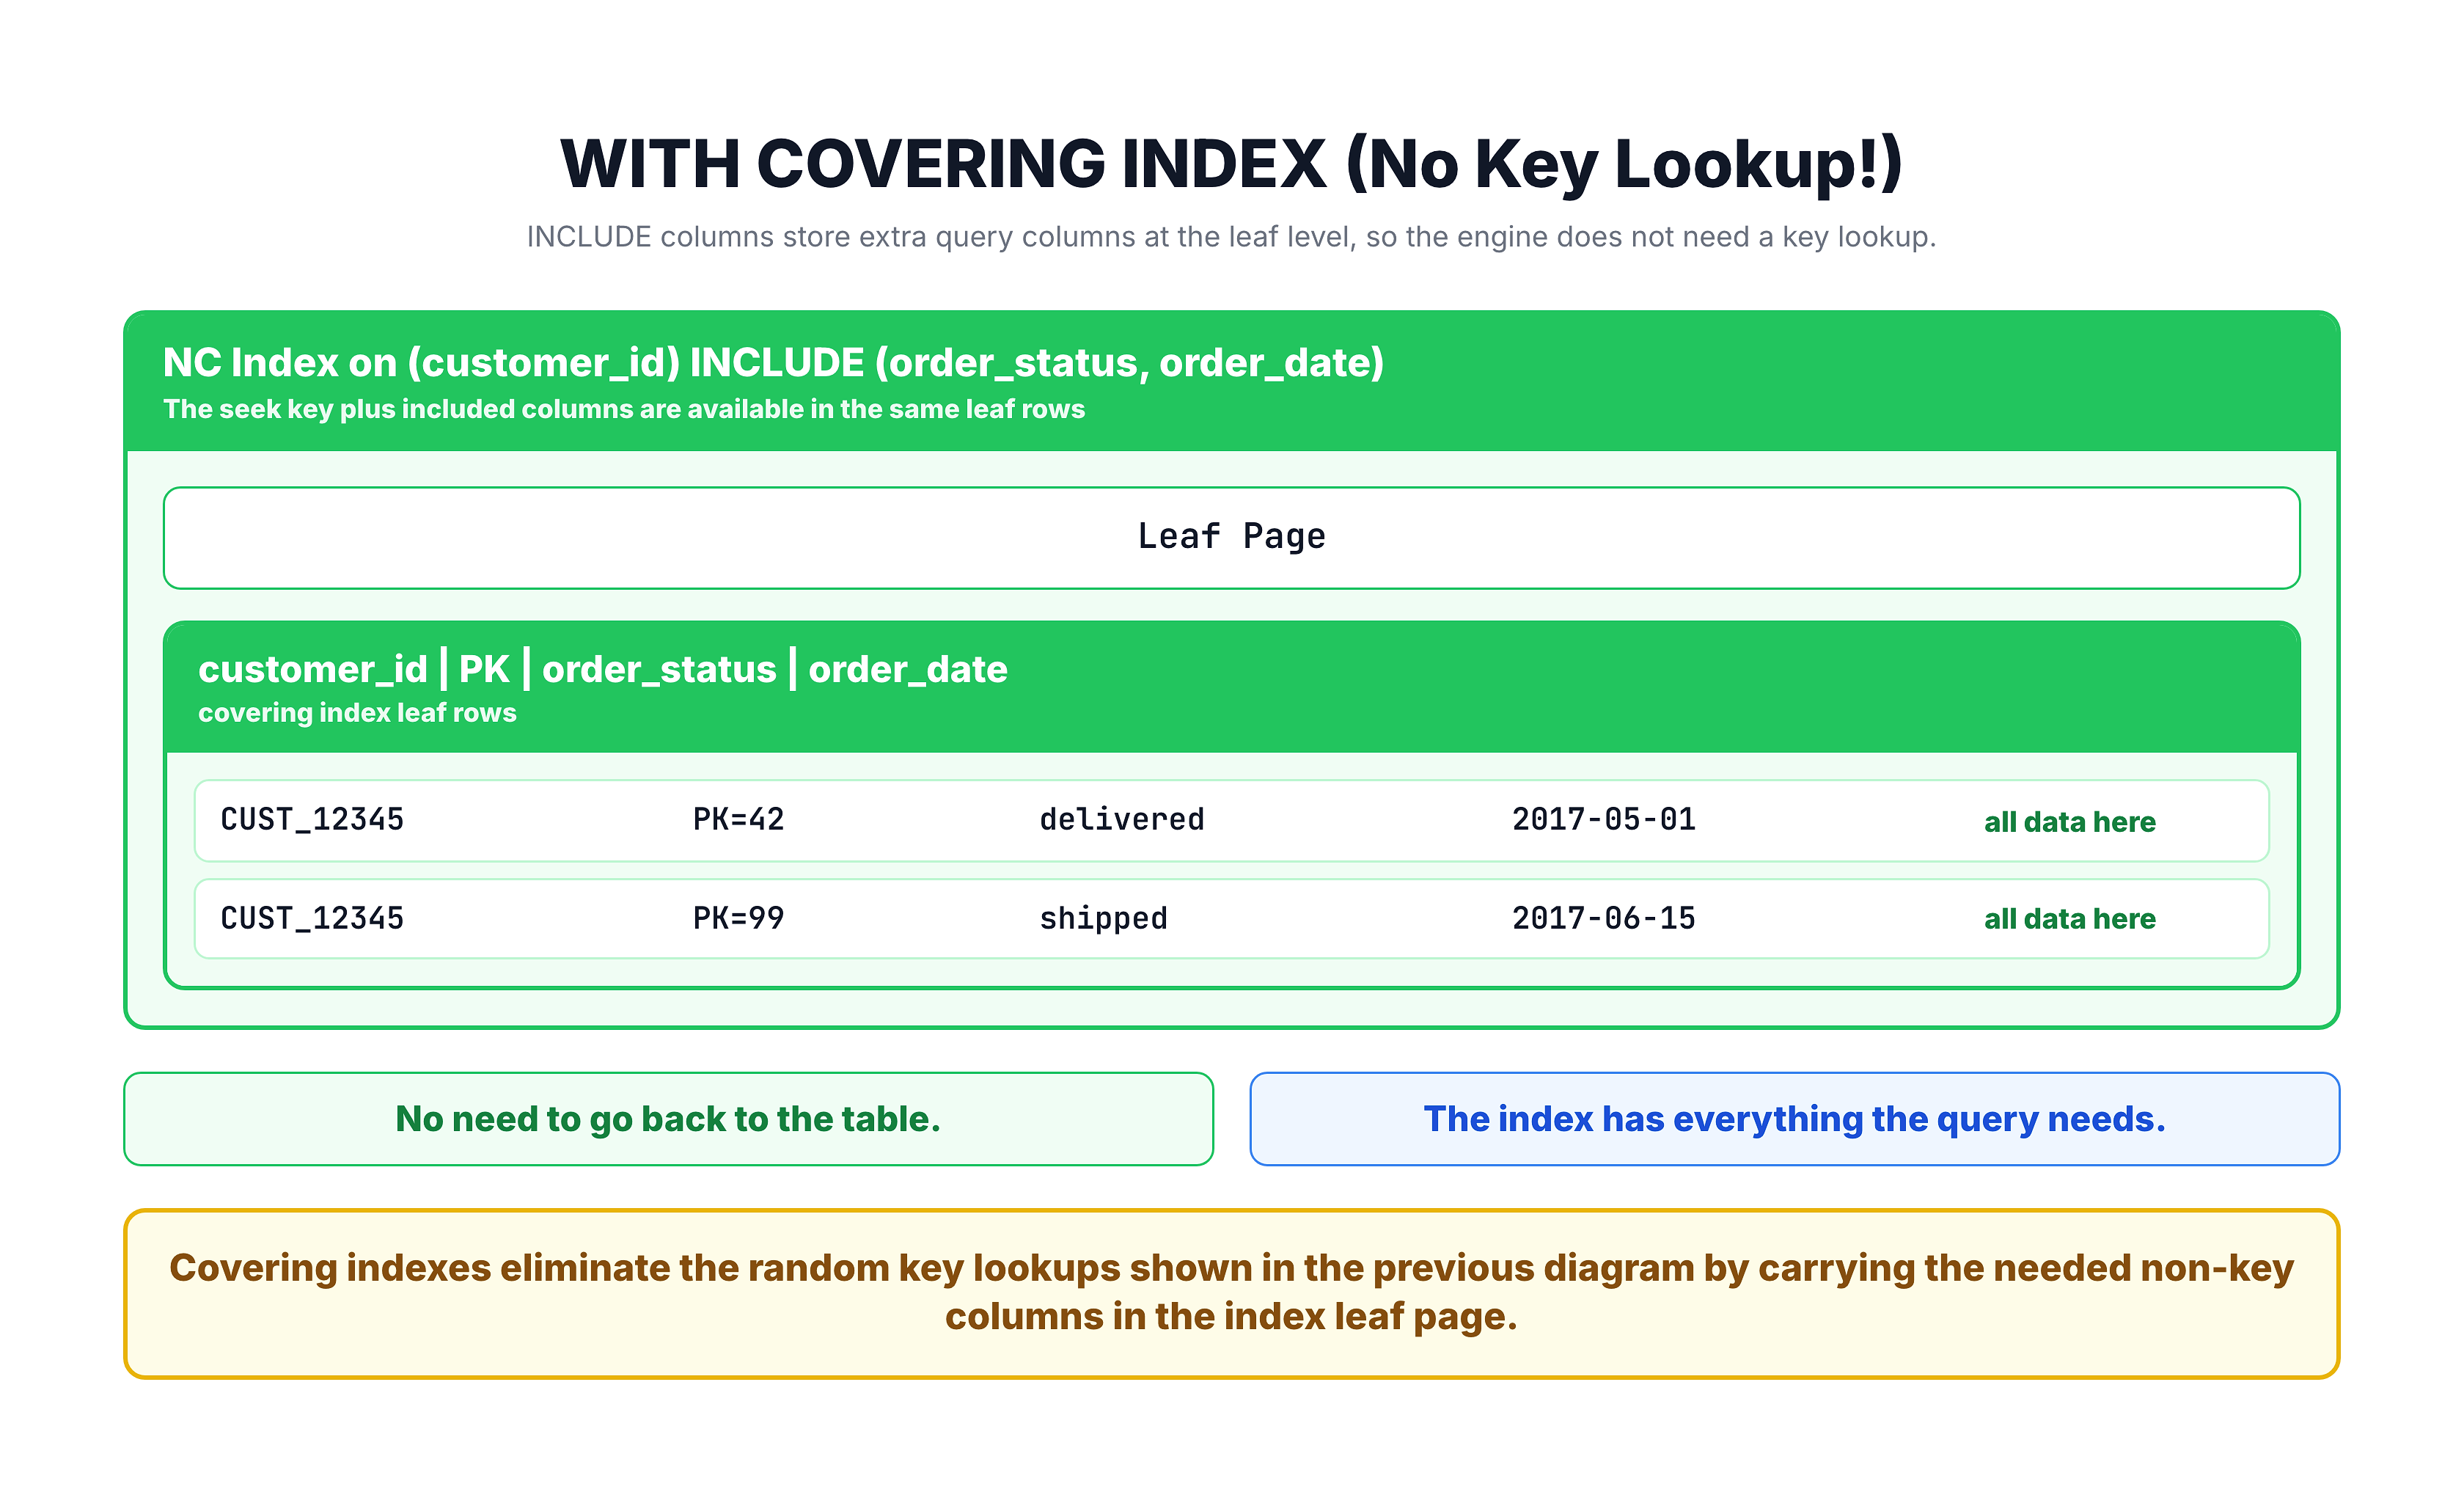Click the 'shipped' status cell
This screenshot has width=2464, height=1503.
1104,919
